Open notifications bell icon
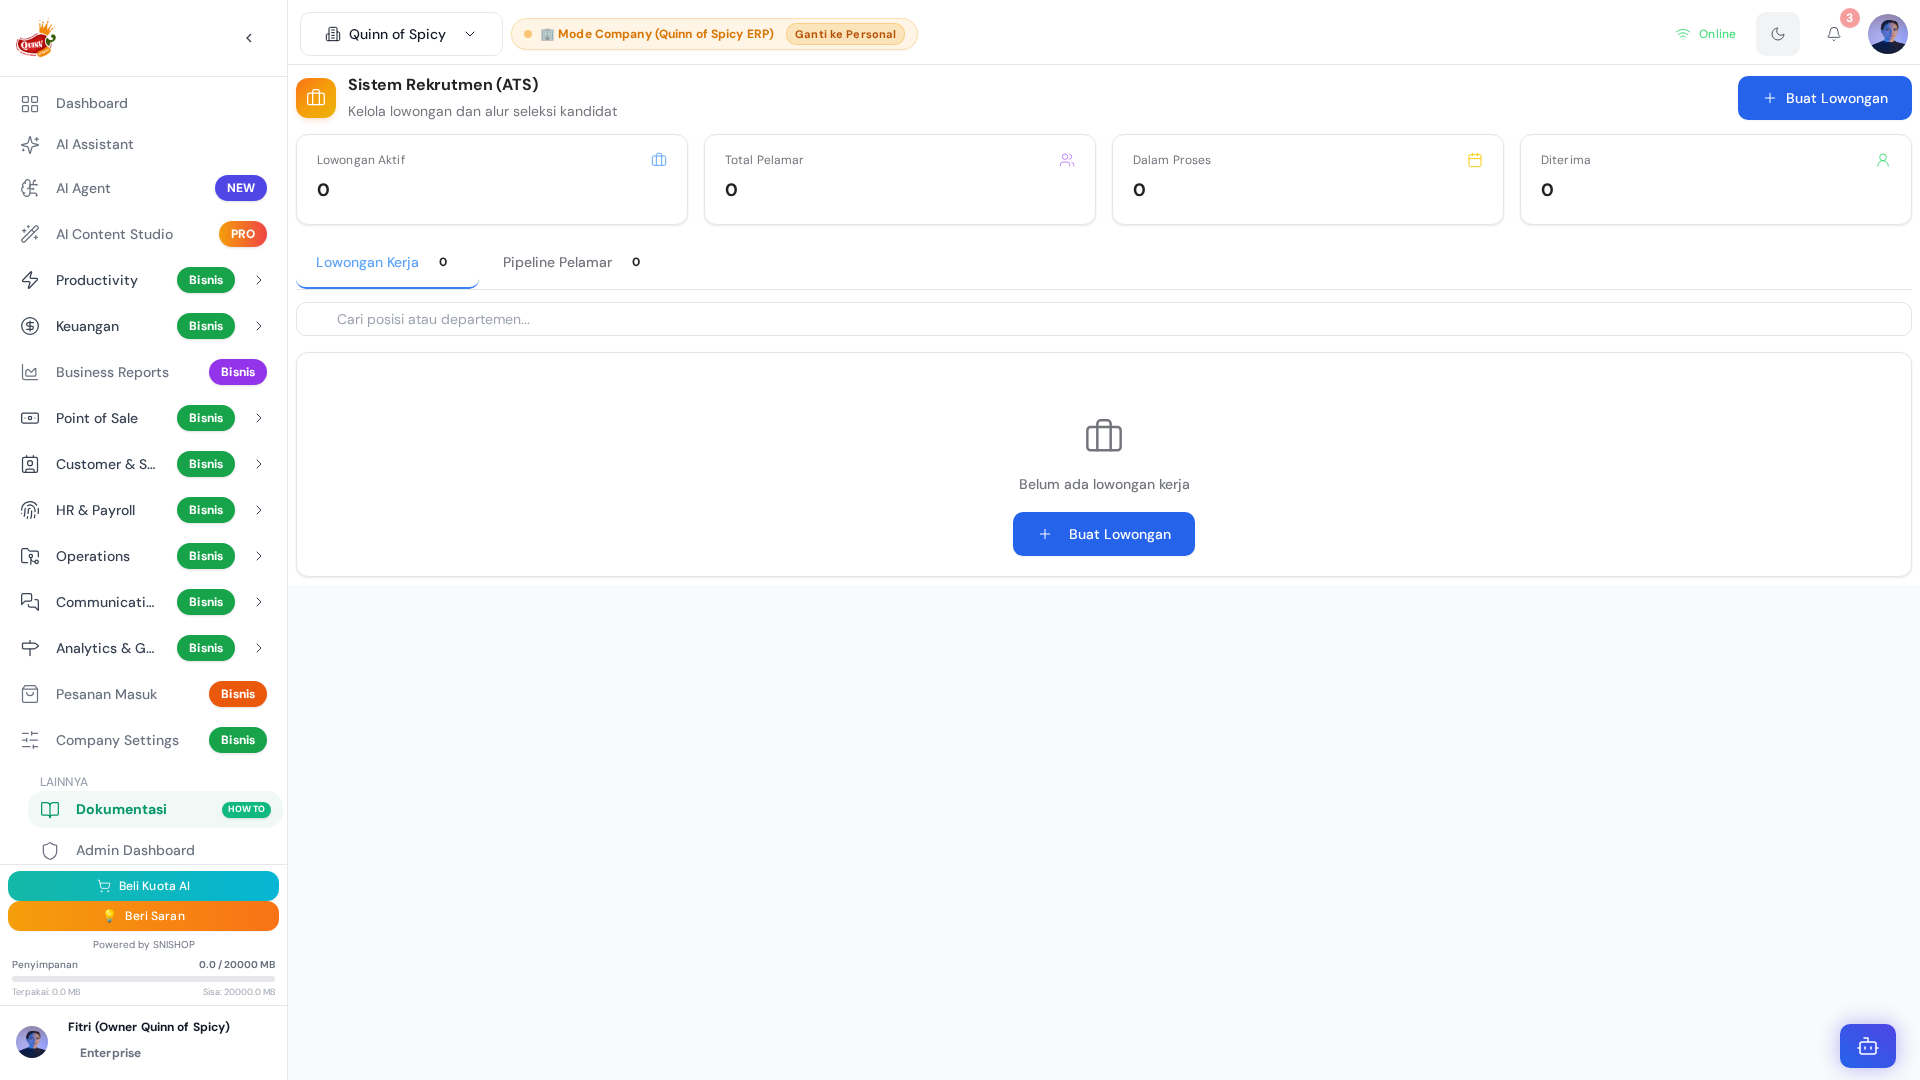The image size is (1920, 1080). tap(1833, 34)
